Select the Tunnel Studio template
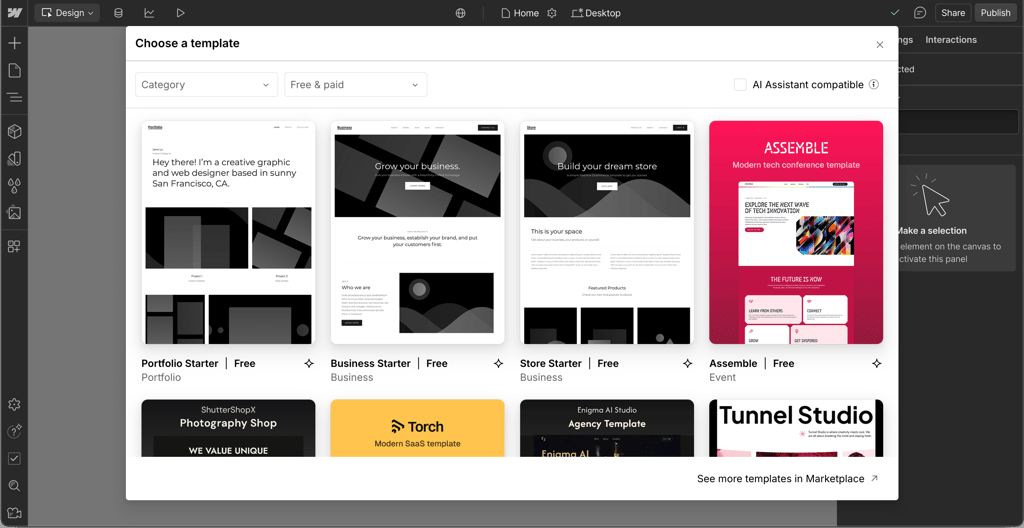This screenshot has height=528, width=1024. click(796, 428)
